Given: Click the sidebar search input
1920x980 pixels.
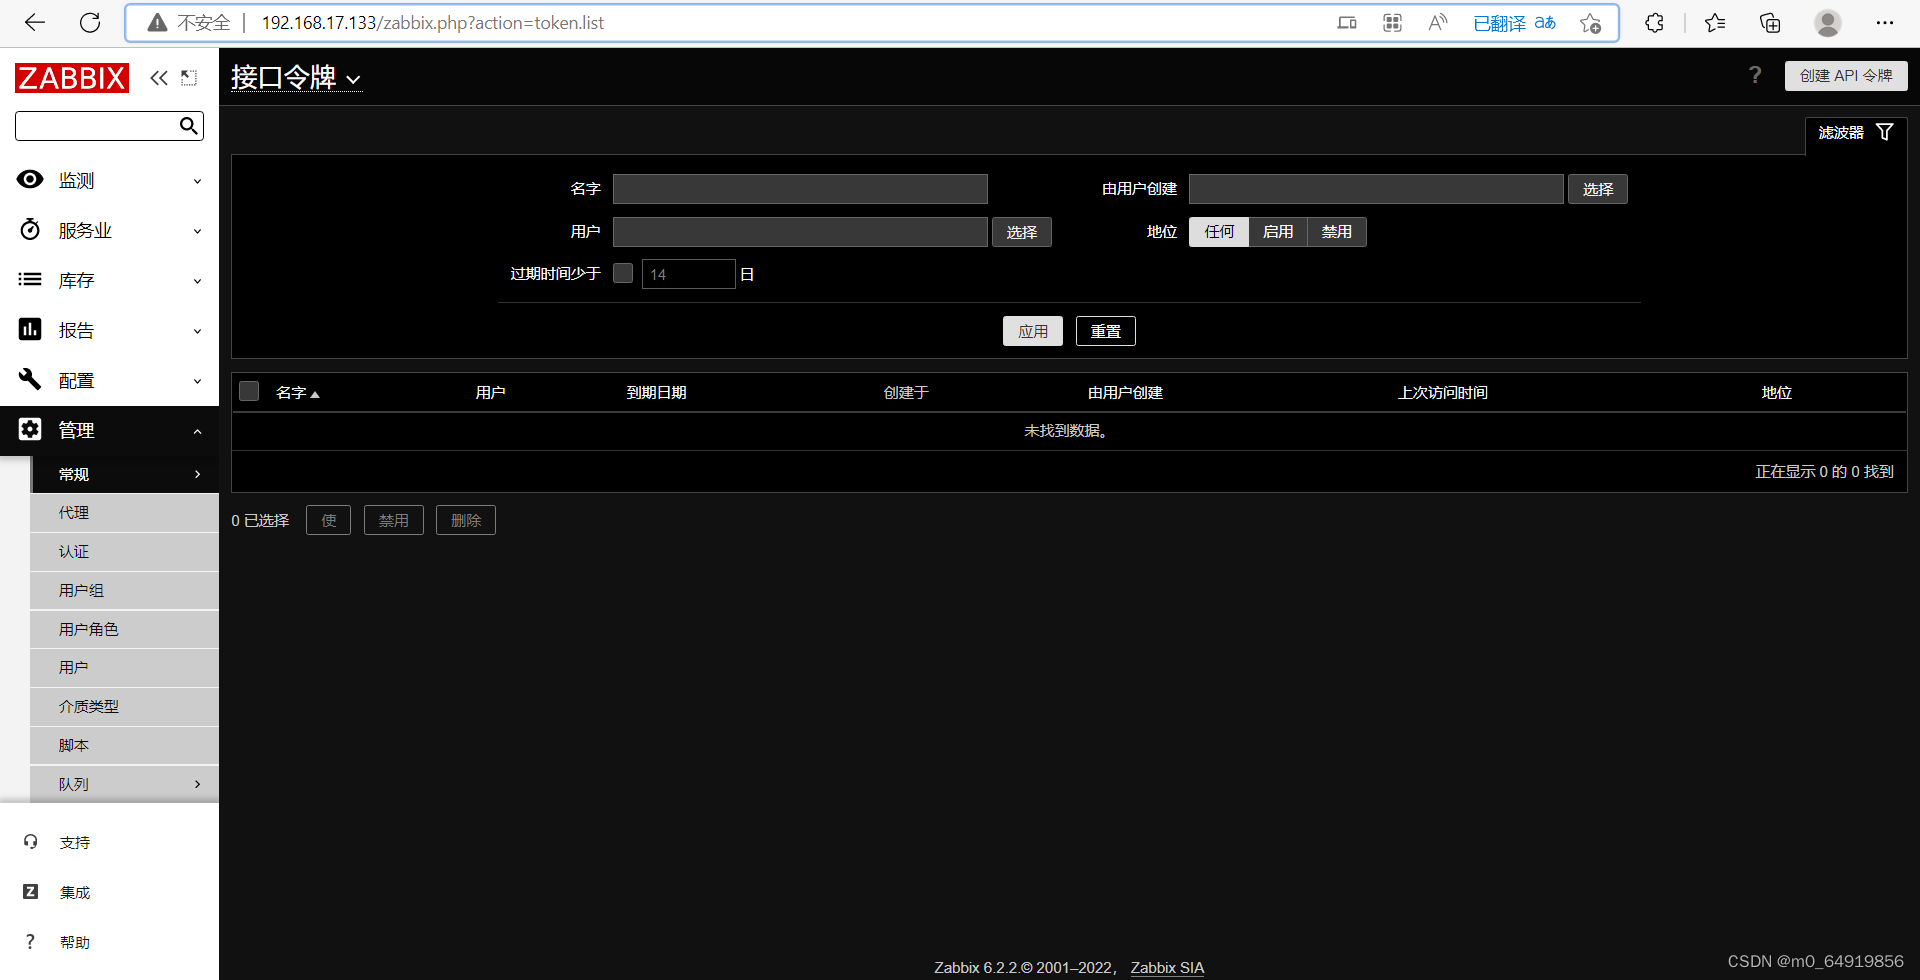Looking at the screenshot, I should pos(97,126).
